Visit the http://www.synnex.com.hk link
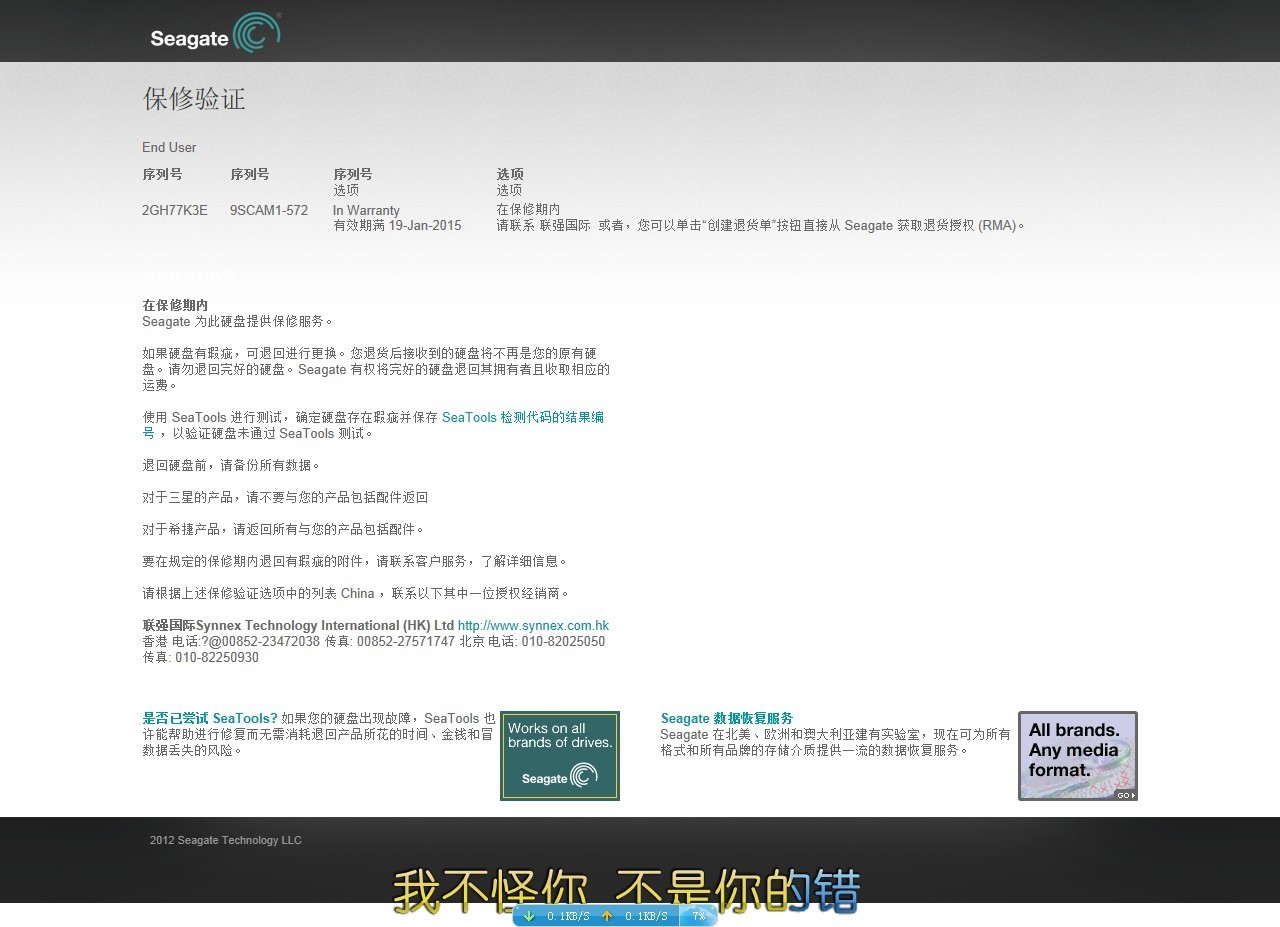 (x=533, y=625)
